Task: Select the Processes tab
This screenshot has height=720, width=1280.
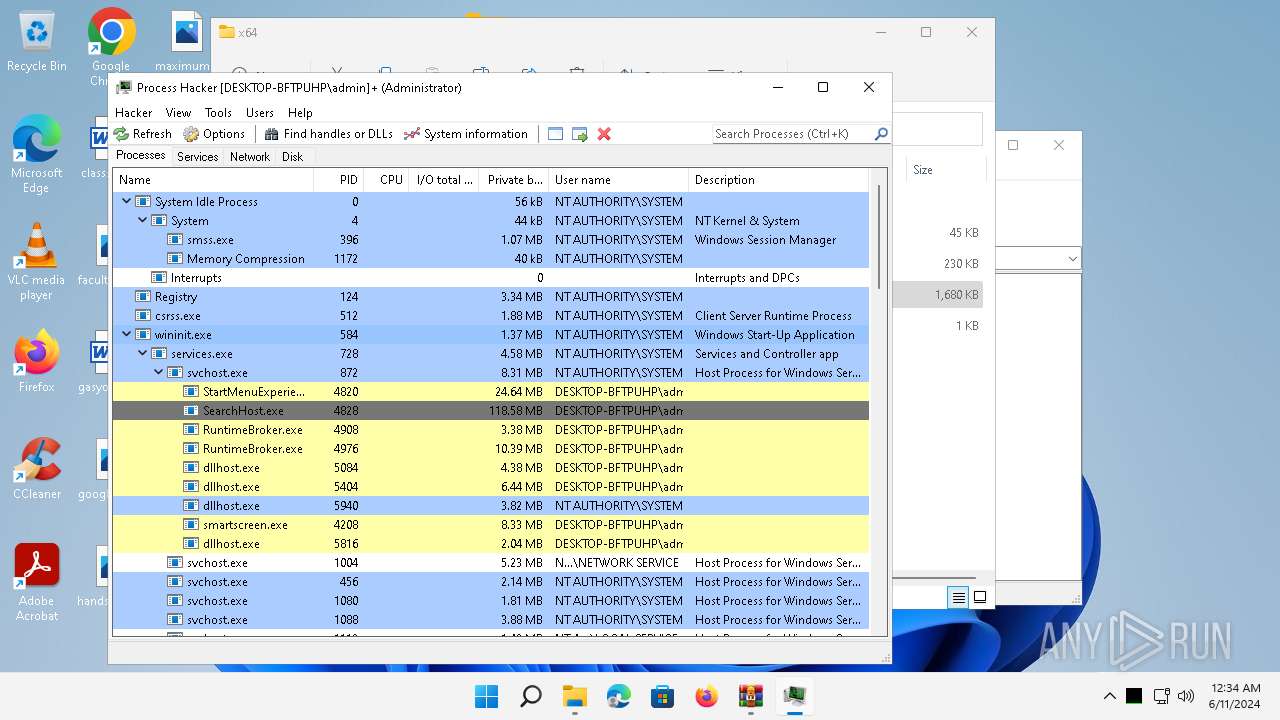Action: point(141,155)
